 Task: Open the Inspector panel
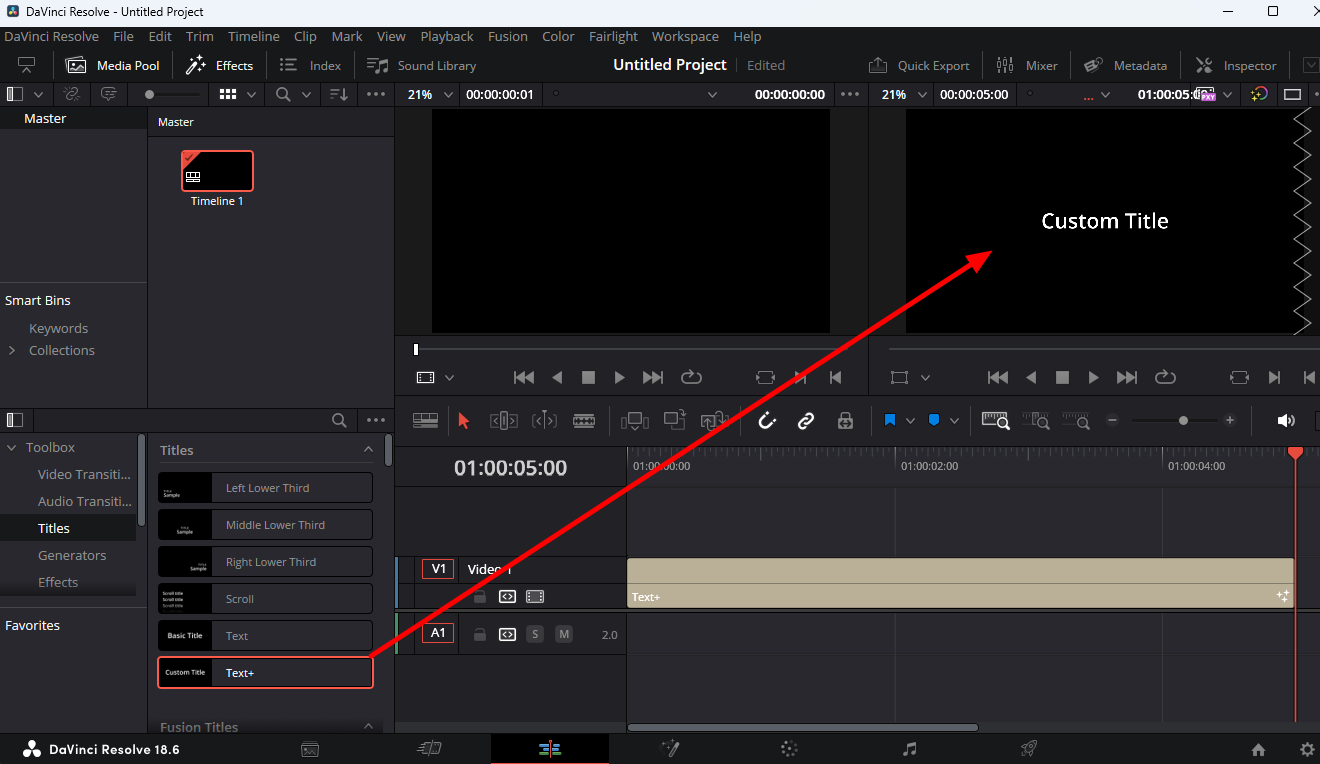(1236, 65)
